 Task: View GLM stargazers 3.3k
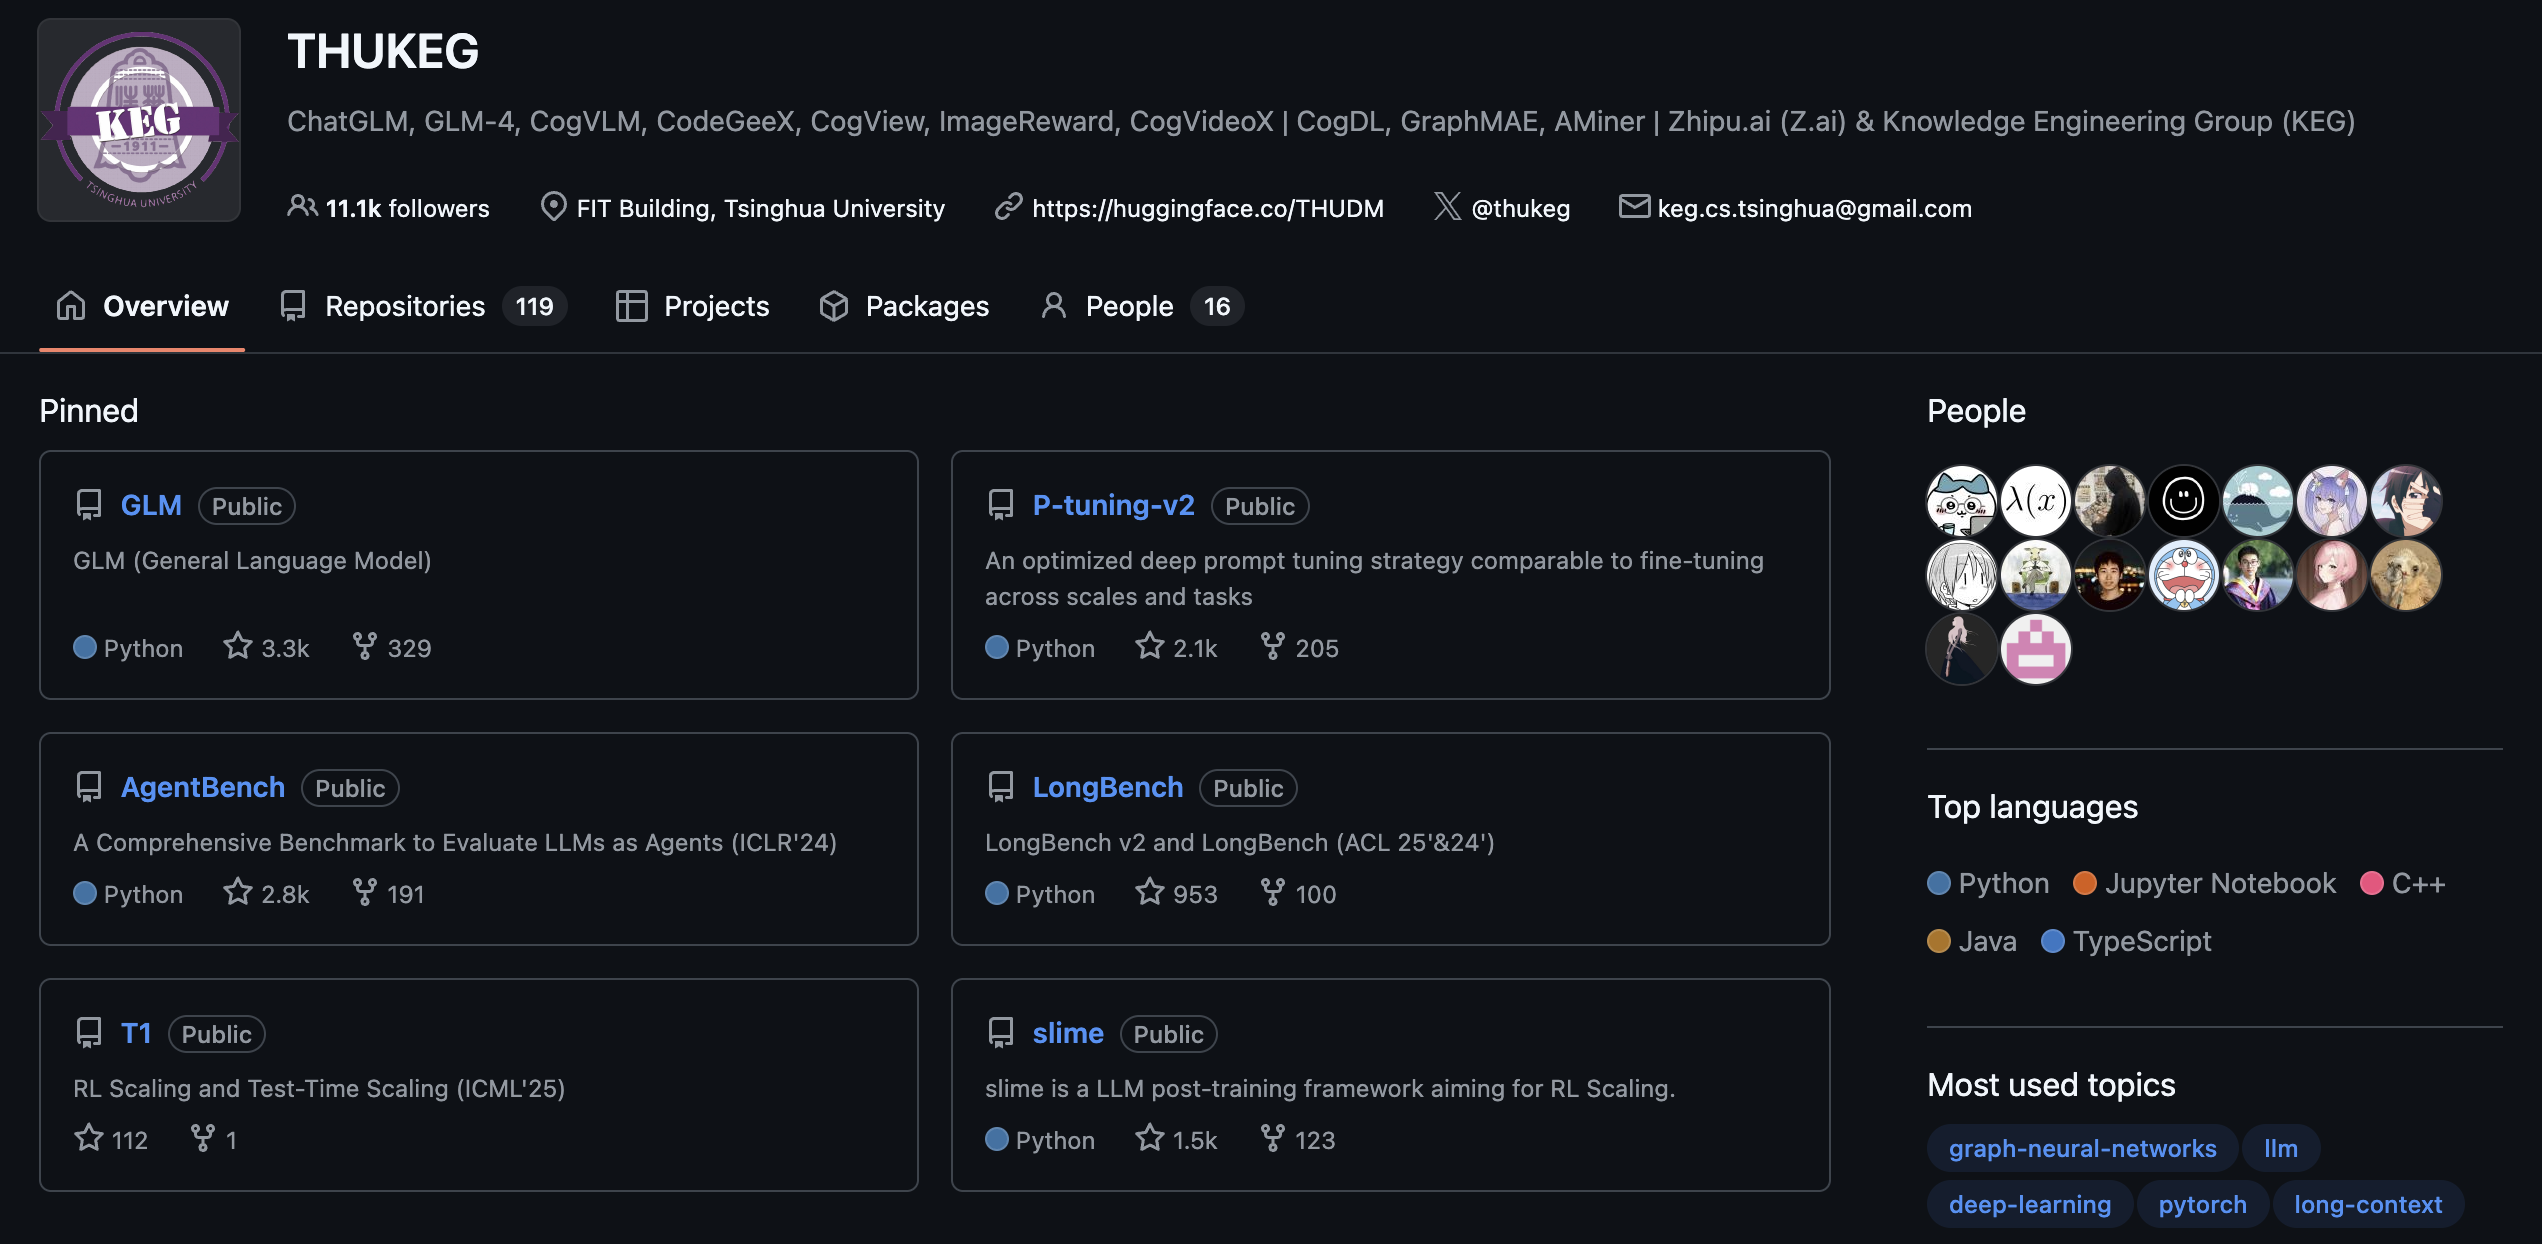tap(266, 647)
